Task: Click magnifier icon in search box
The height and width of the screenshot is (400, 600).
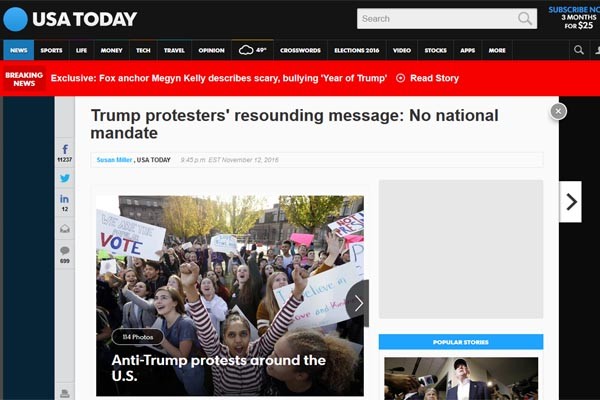Action: [x=525, y=18]
